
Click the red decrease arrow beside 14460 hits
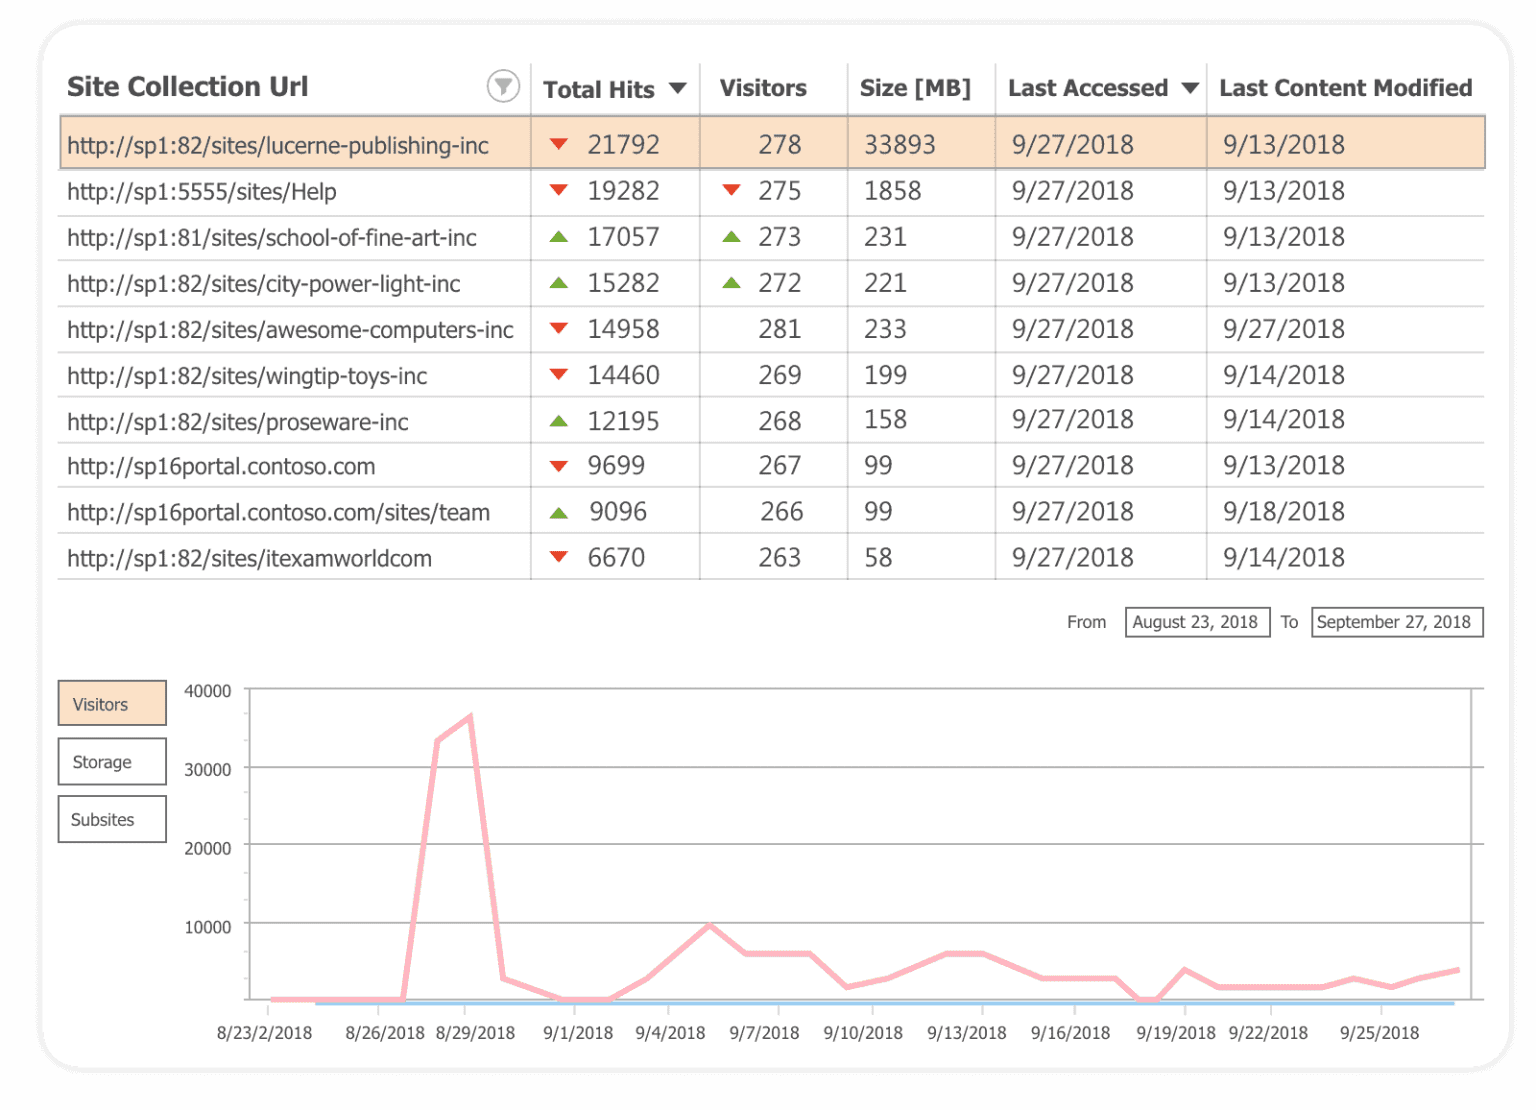coord(560,375)
